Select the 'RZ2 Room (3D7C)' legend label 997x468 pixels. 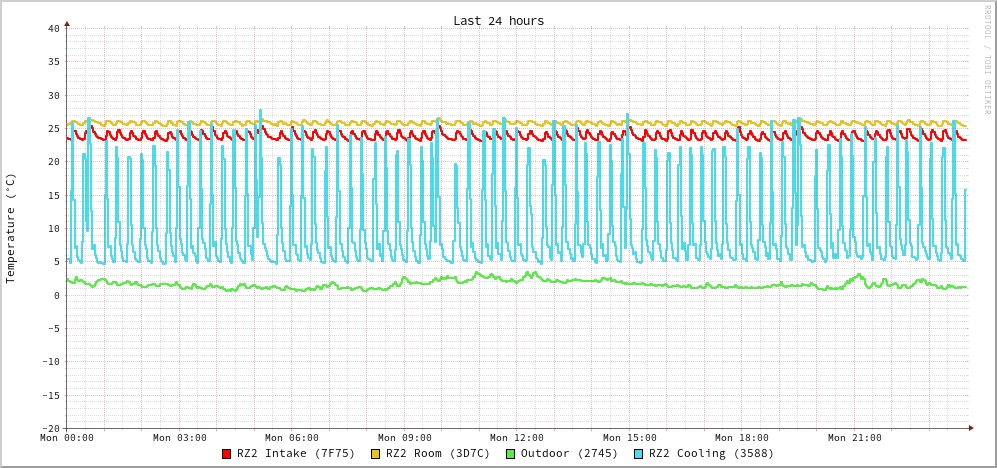437,454
